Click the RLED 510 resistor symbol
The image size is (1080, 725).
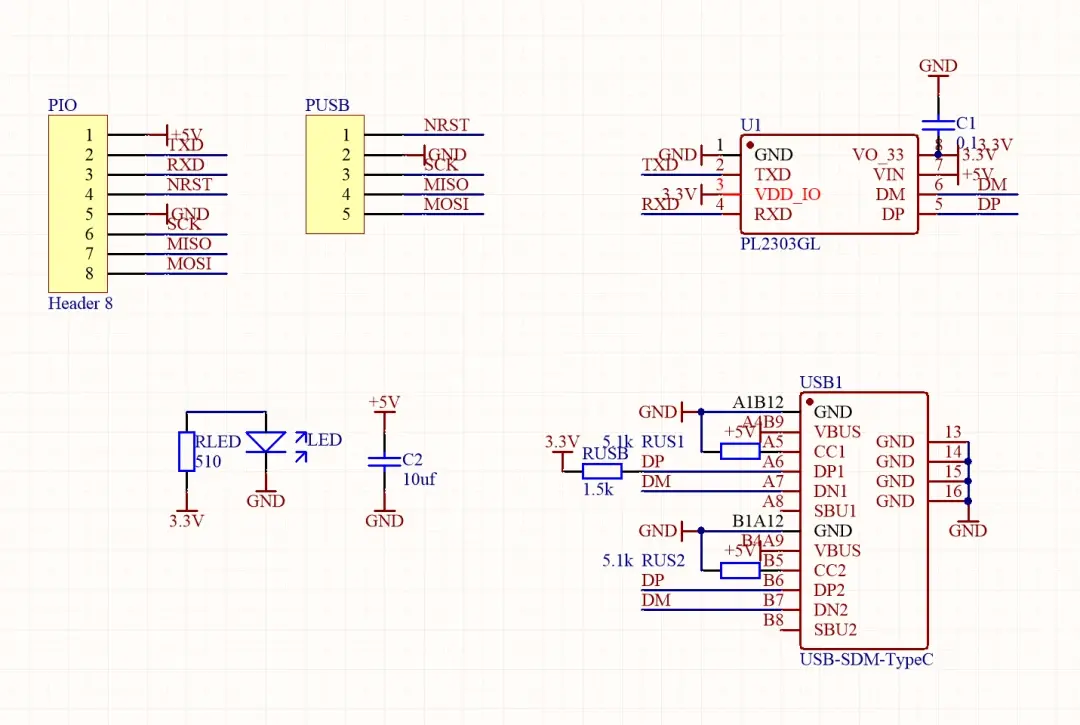(187, 452)
